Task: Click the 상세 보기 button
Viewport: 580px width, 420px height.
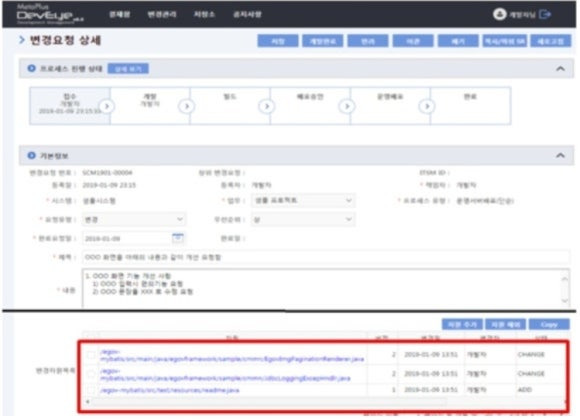Action: tap(128, 69)
